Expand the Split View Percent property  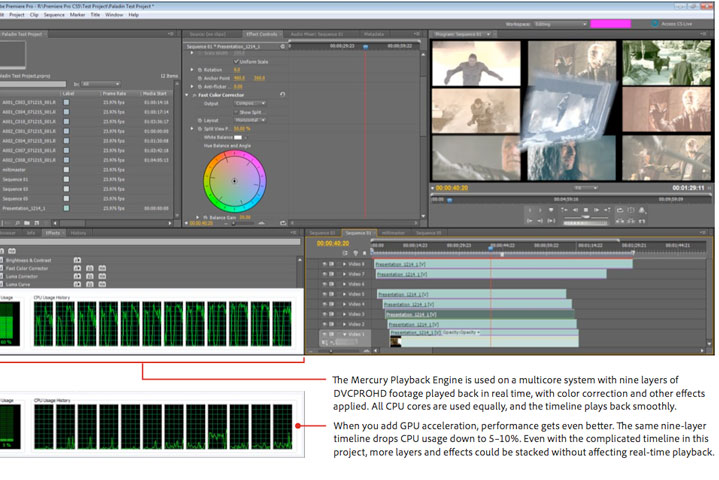click(192, 129)
